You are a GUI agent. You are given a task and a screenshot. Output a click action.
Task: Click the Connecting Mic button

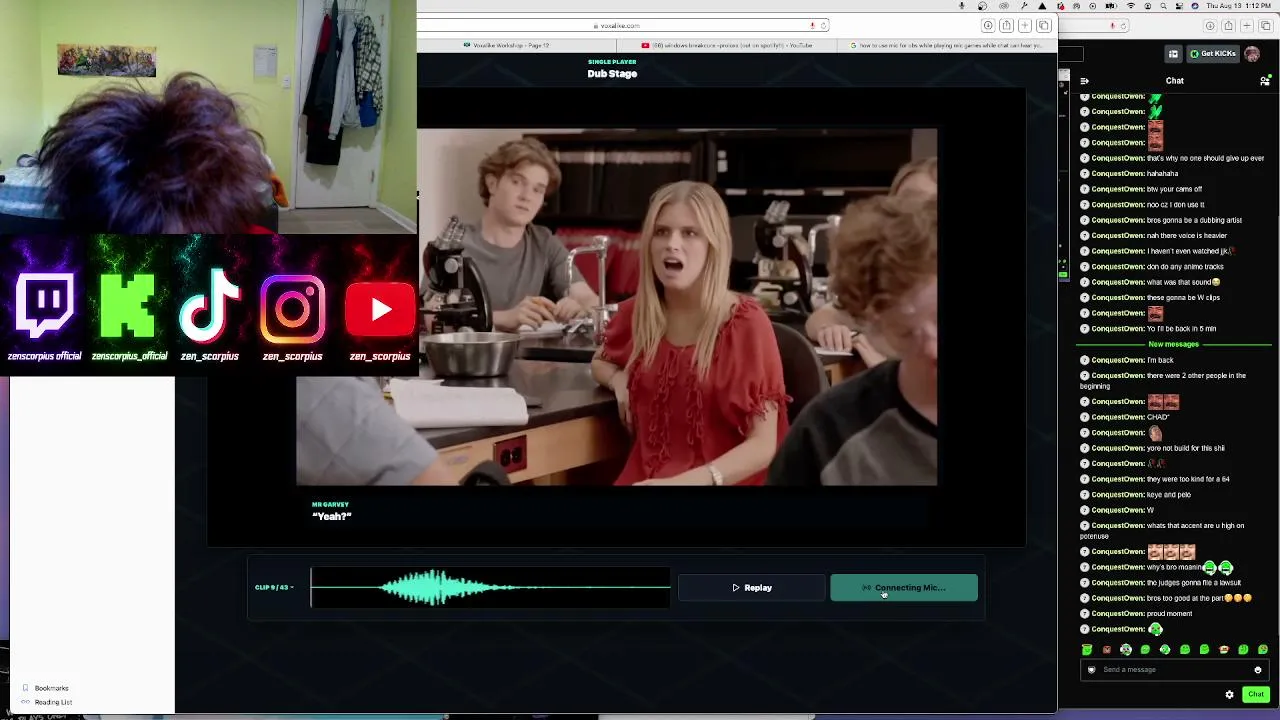(904, 588)
